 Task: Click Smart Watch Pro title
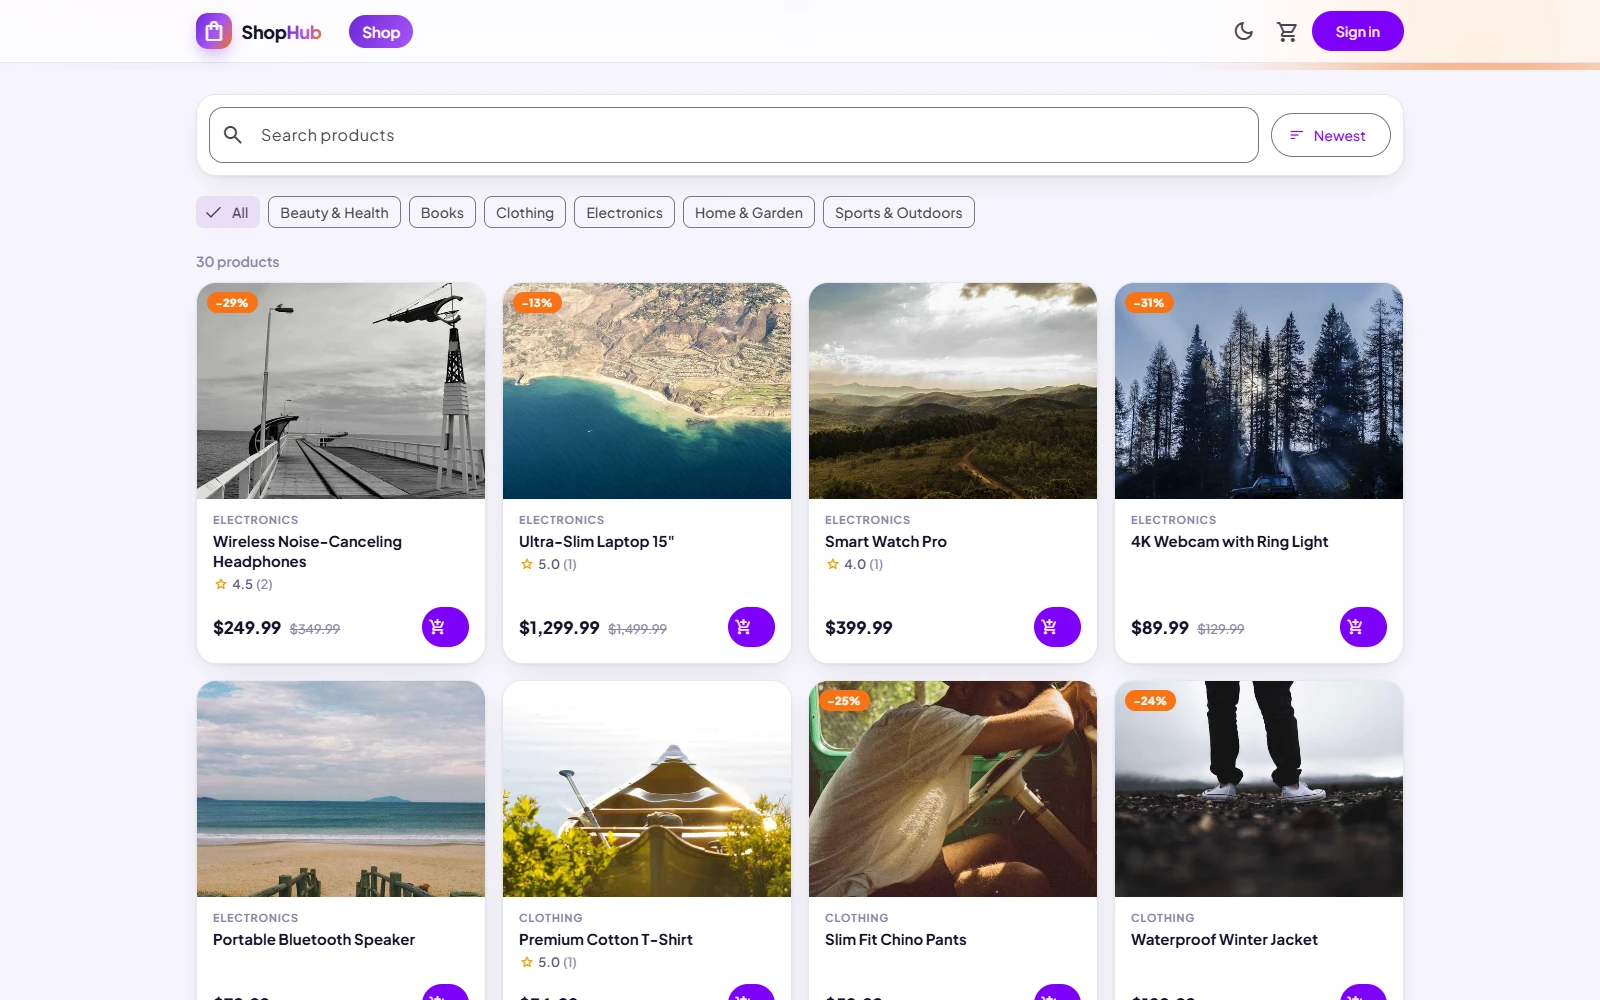(885, 542)
